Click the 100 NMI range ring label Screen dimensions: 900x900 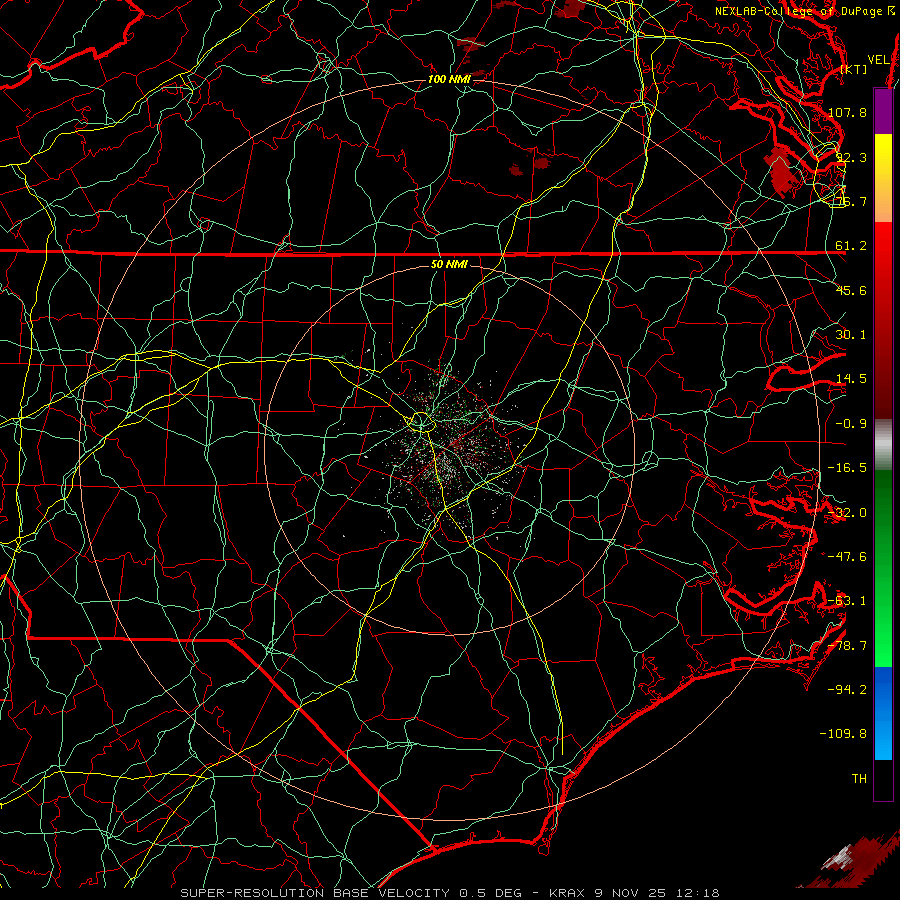[x=449, y=79]
